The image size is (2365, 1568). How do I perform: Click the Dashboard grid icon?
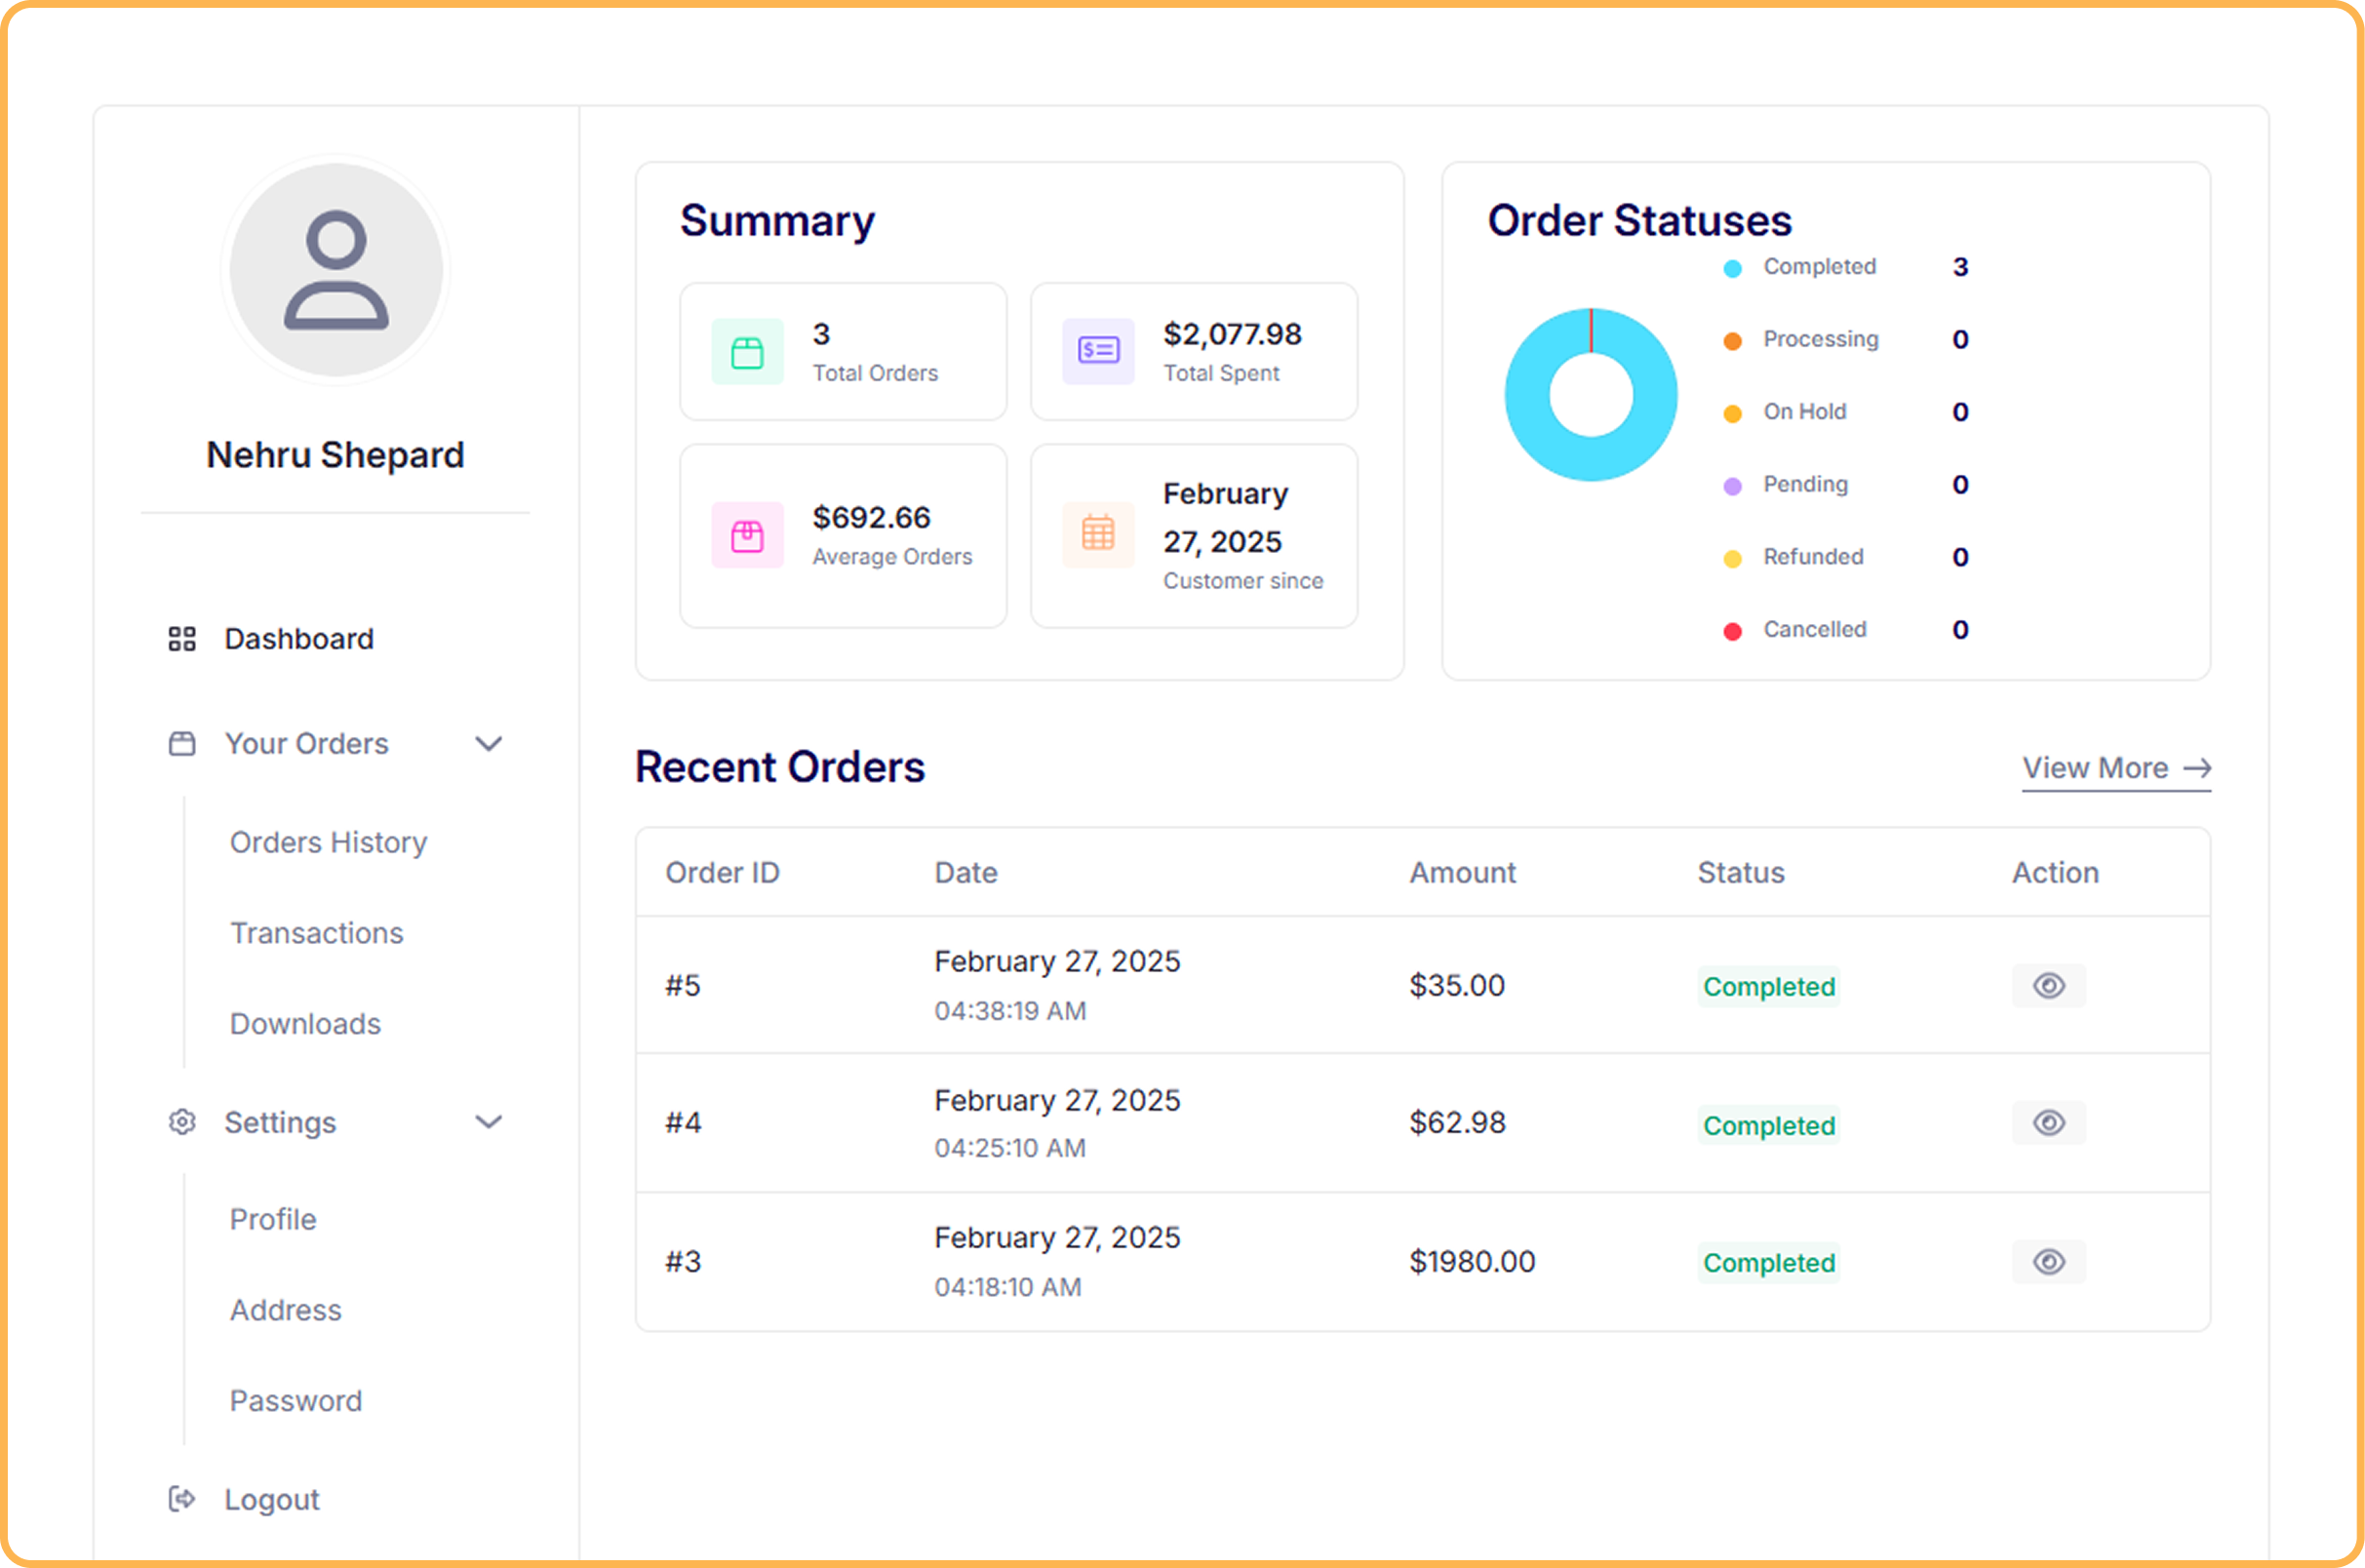point(181,639)
